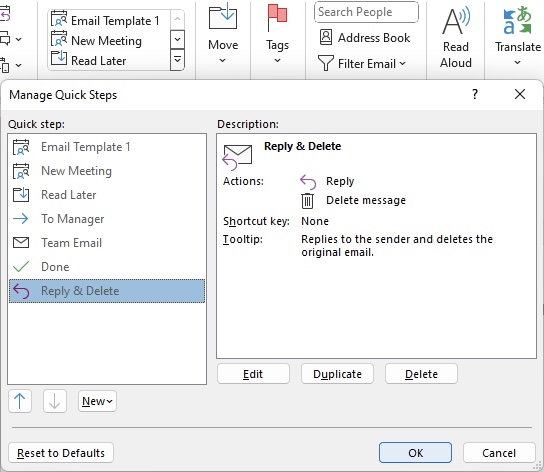Click Reset to Defaults
The width and height of the screenshot is (544, 472).
[x=61, y=453]
